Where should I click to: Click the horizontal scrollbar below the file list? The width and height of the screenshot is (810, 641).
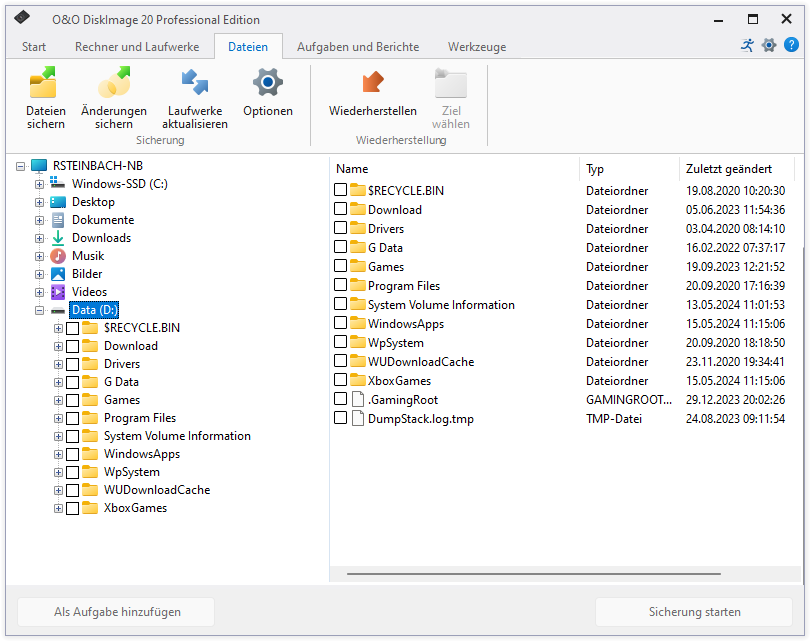pos(535,574)
